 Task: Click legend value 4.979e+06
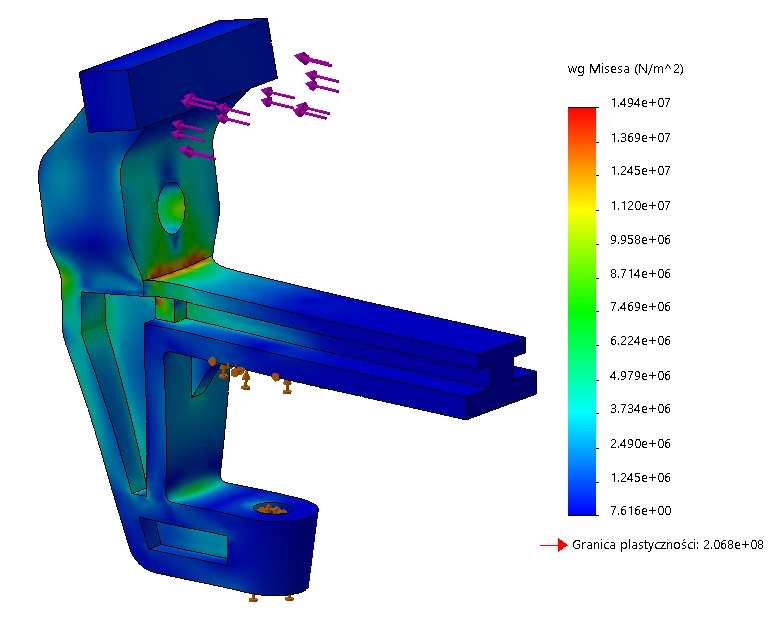(x=640, y=376)
